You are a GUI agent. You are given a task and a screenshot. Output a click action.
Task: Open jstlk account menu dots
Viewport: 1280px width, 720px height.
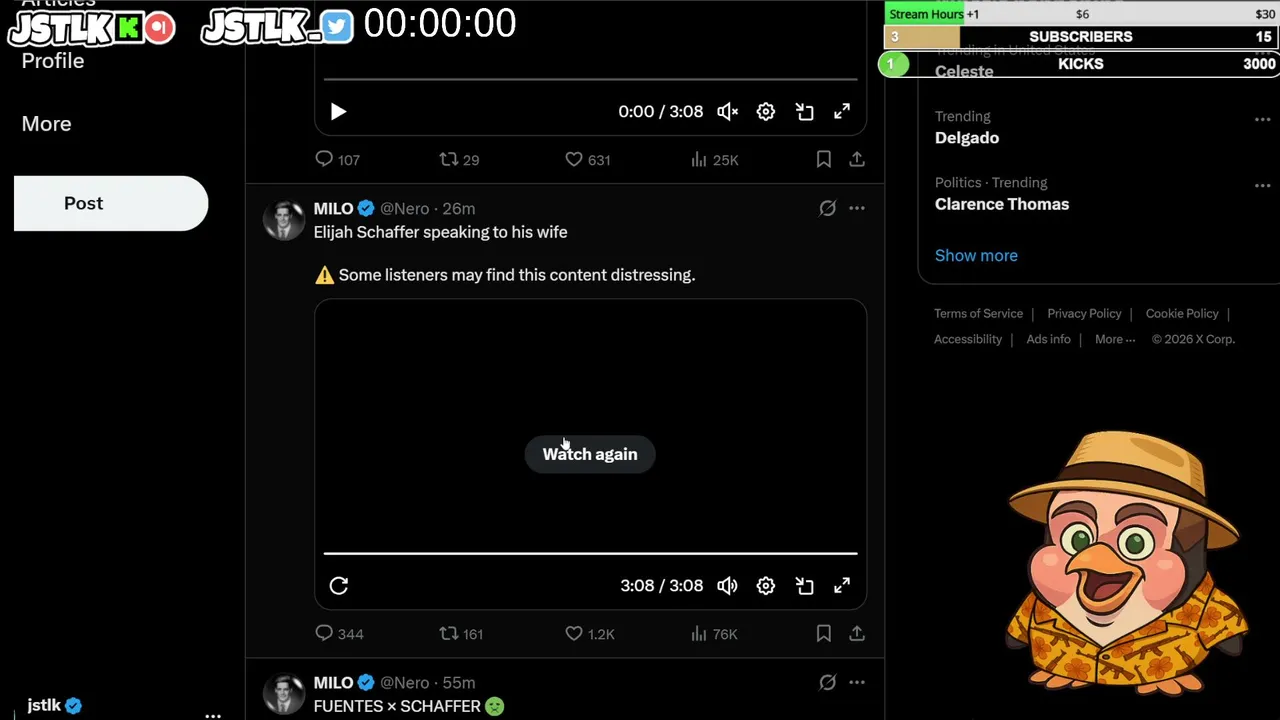click(213, 714)
